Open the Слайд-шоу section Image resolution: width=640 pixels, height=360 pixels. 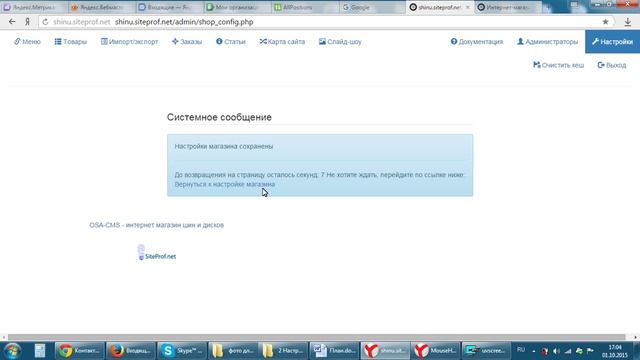(340, 42)
